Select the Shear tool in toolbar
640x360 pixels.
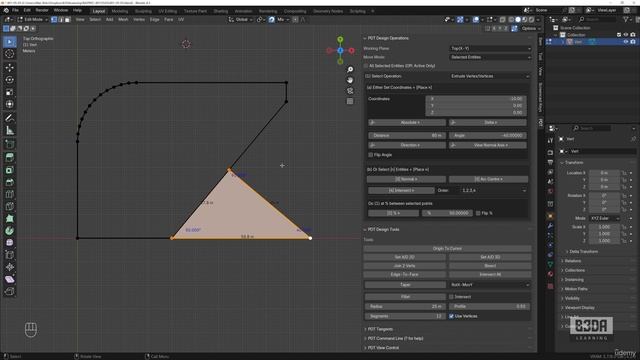[10, 280]
